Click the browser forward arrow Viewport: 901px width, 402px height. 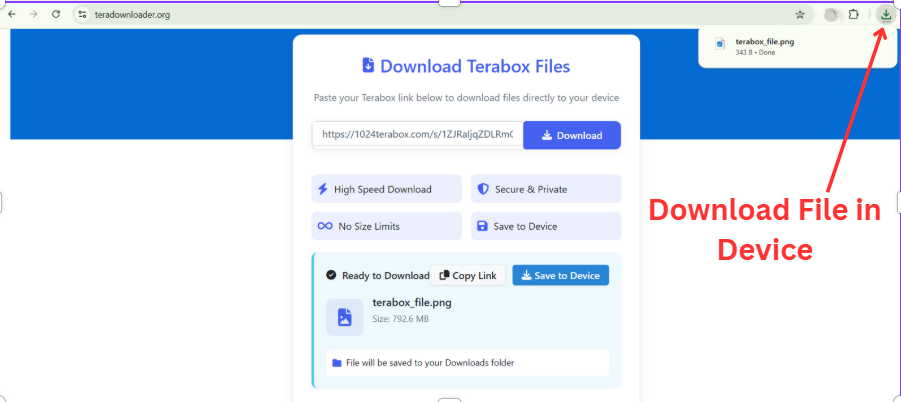tap(34, 15)
